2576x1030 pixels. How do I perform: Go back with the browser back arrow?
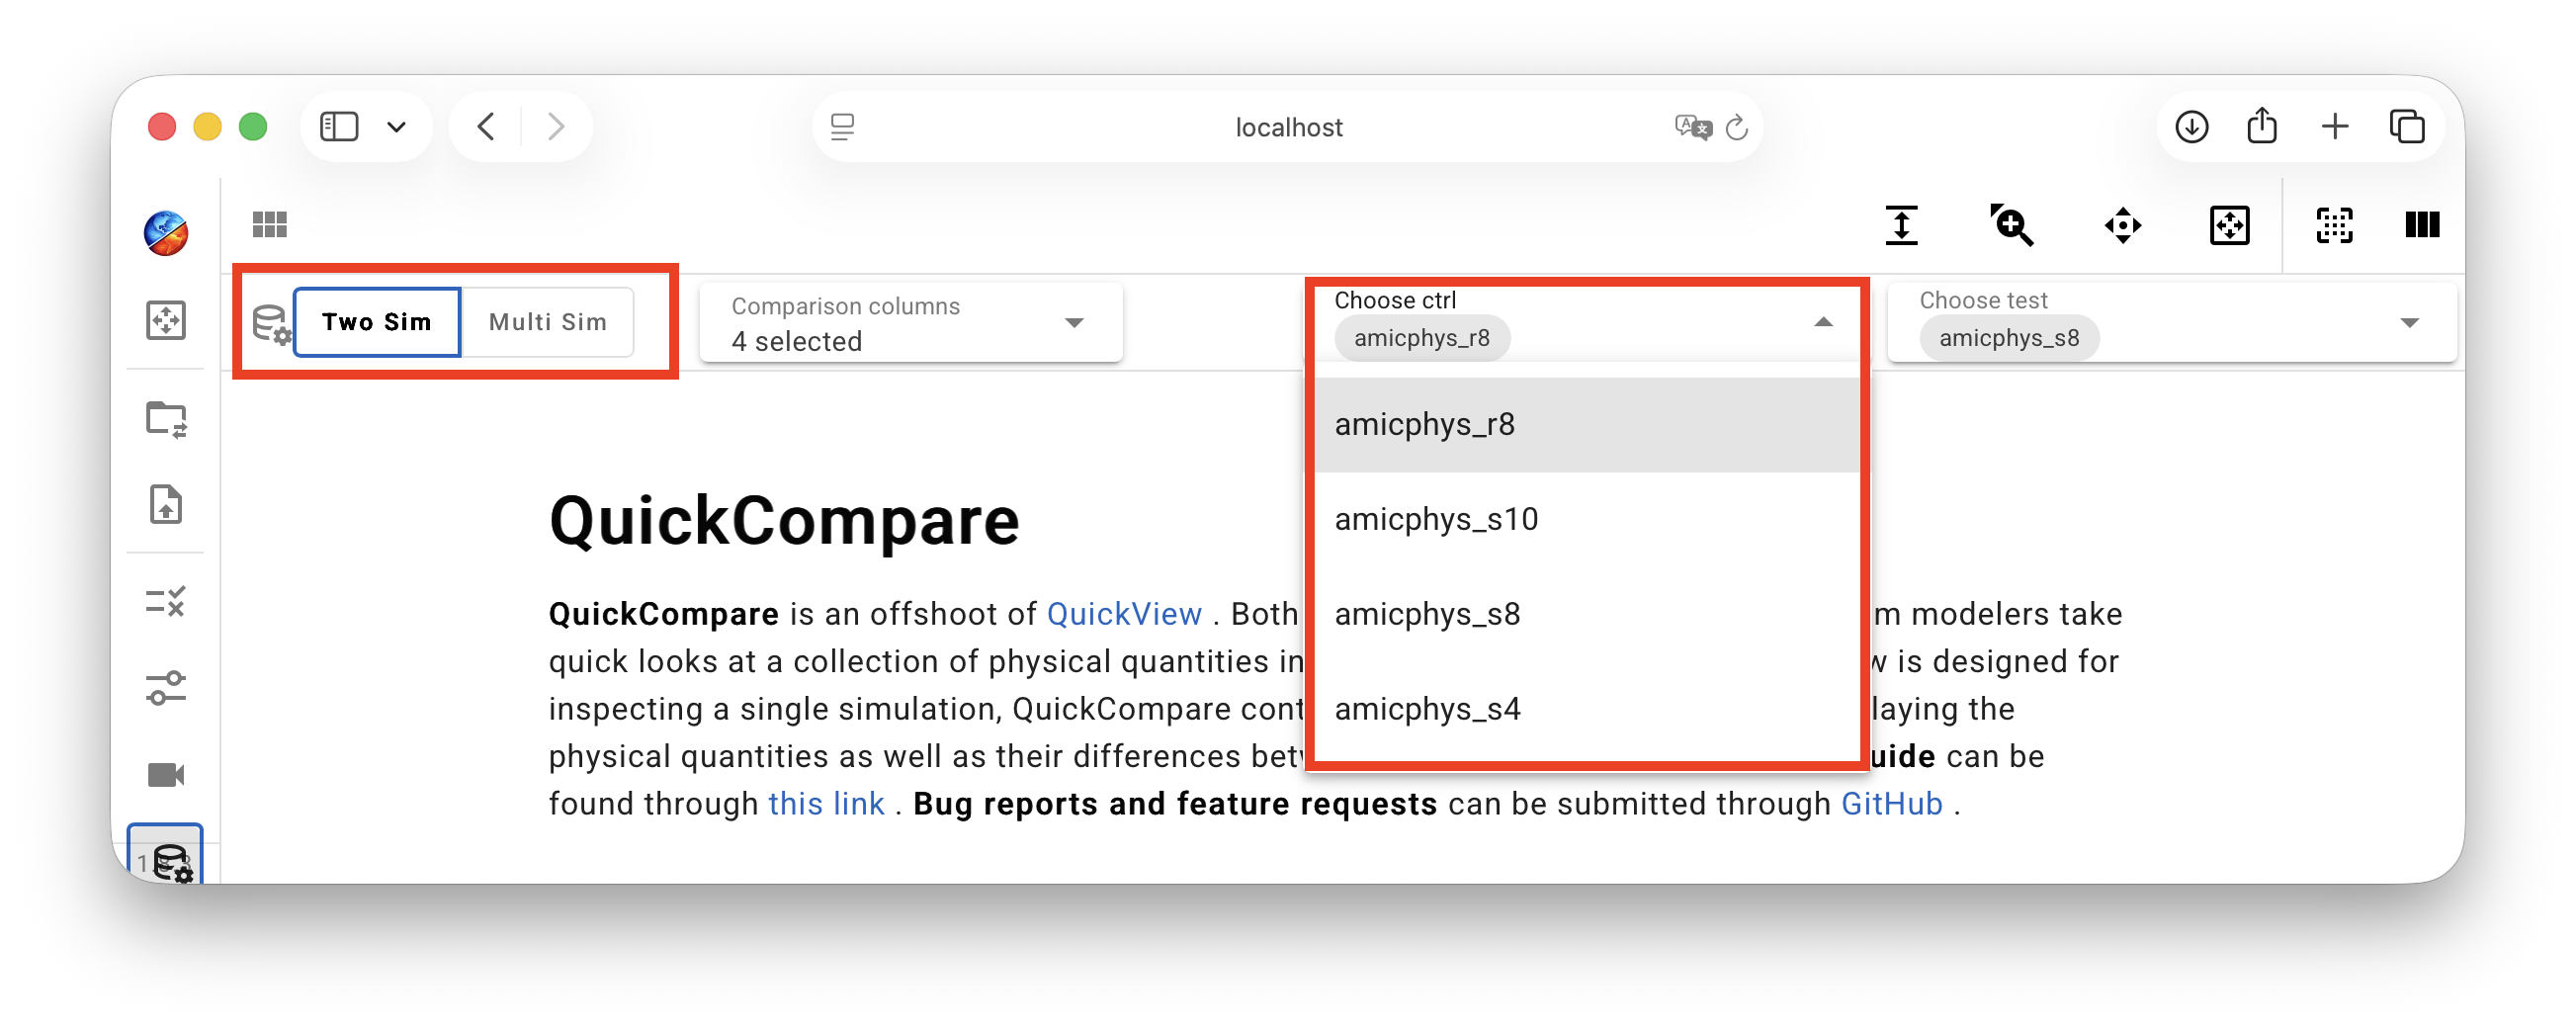(487, 127)
